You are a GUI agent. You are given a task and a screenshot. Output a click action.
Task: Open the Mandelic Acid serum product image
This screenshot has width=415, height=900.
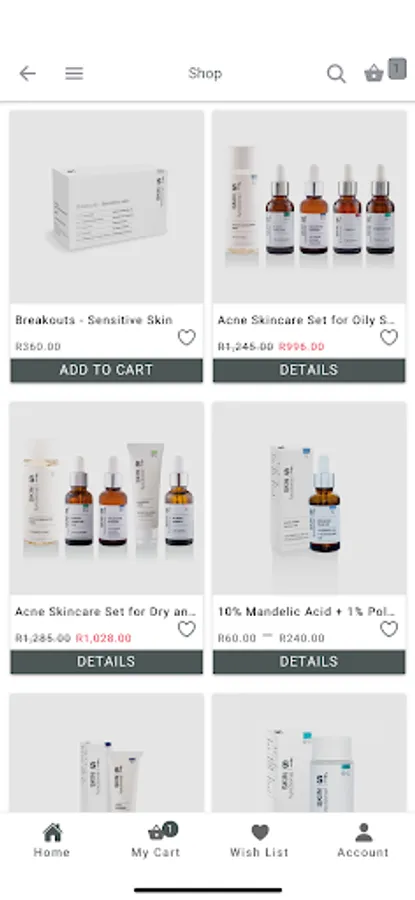[x=309, y=498]
